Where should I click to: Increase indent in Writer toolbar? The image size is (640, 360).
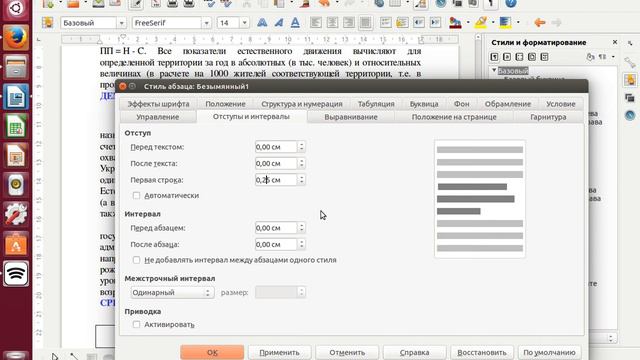pyautogui.click(x=436, y=22)
